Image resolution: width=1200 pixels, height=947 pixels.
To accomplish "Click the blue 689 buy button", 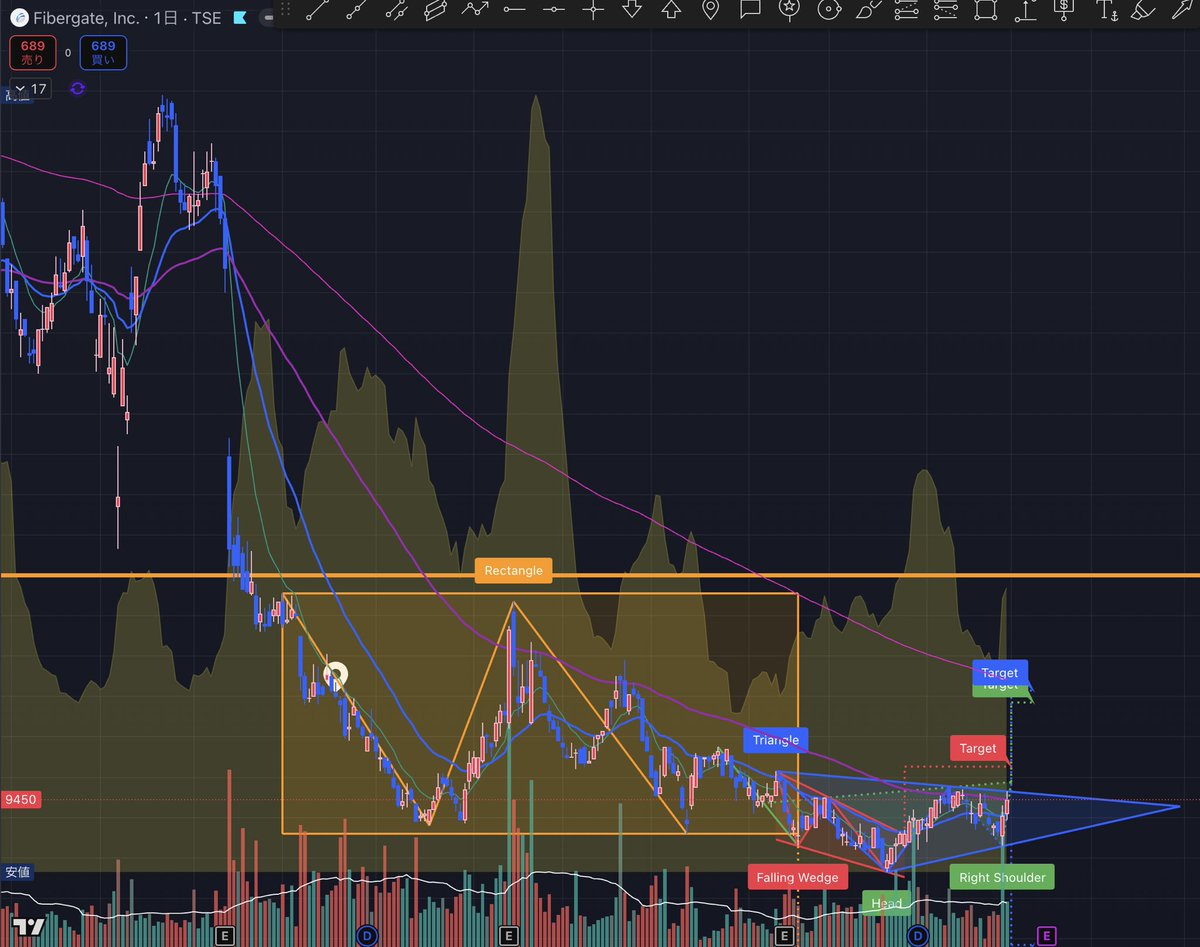I will pyautogui.click(x=103, y=53).
